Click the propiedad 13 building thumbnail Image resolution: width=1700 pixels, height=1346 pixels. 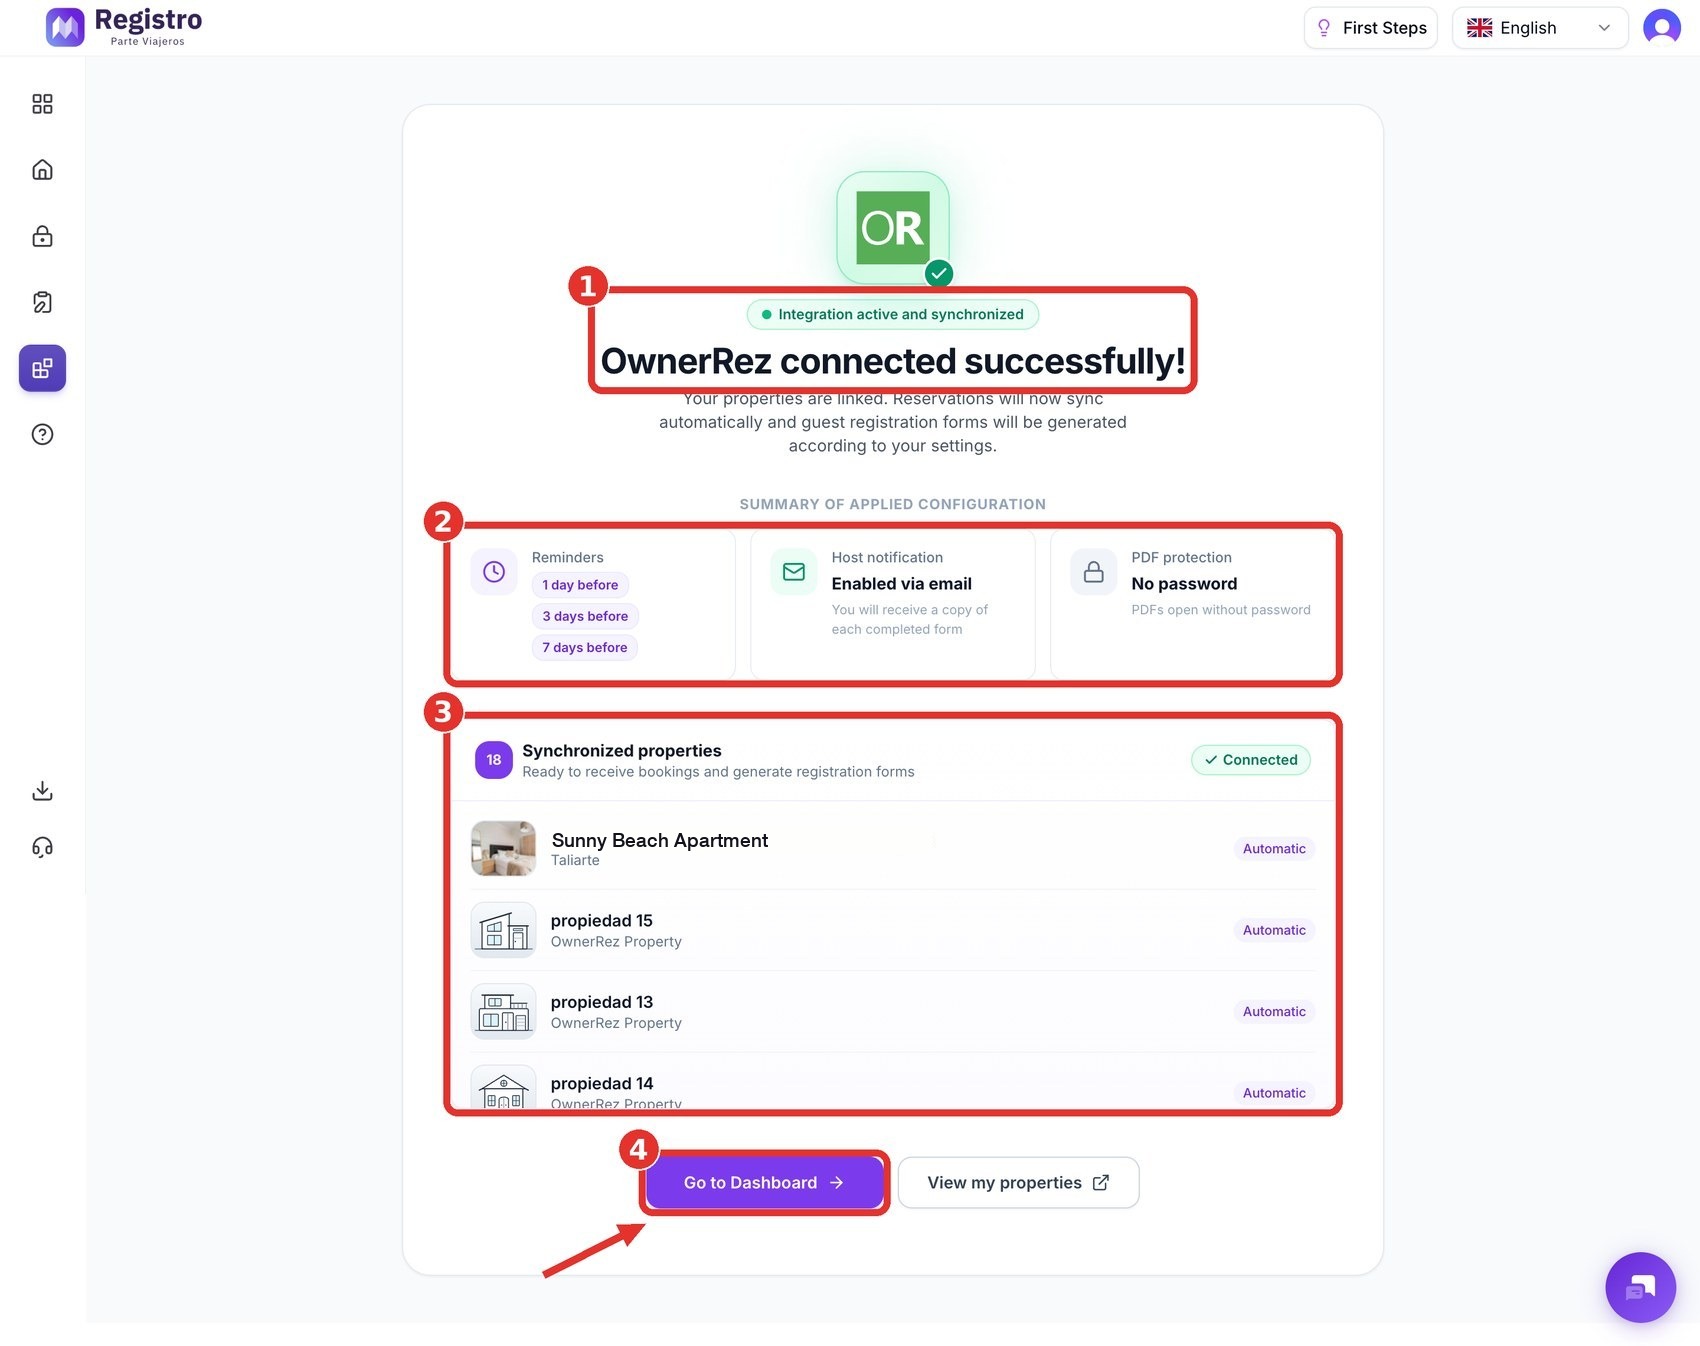(x=504, y=1011)
